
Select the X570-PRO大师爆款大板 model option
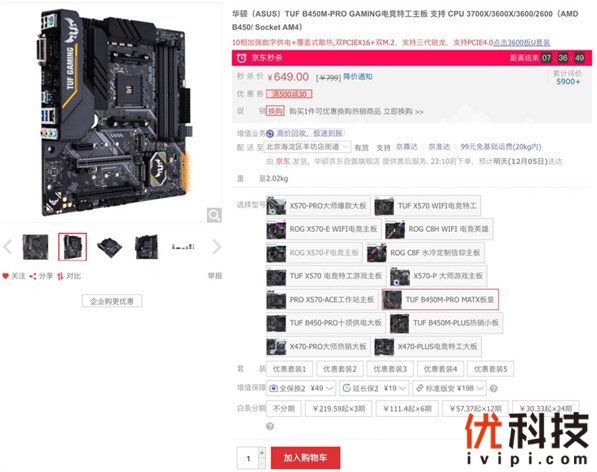click(x=318, y=206)
